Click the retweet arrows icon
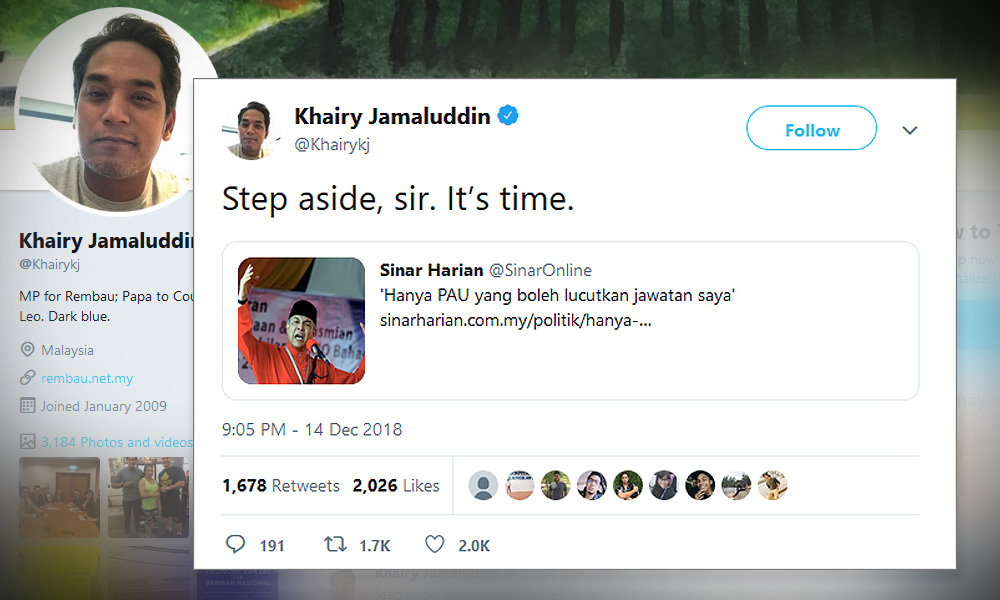The width and height of the screenshot is (1000, 600). tap(335, 544)
